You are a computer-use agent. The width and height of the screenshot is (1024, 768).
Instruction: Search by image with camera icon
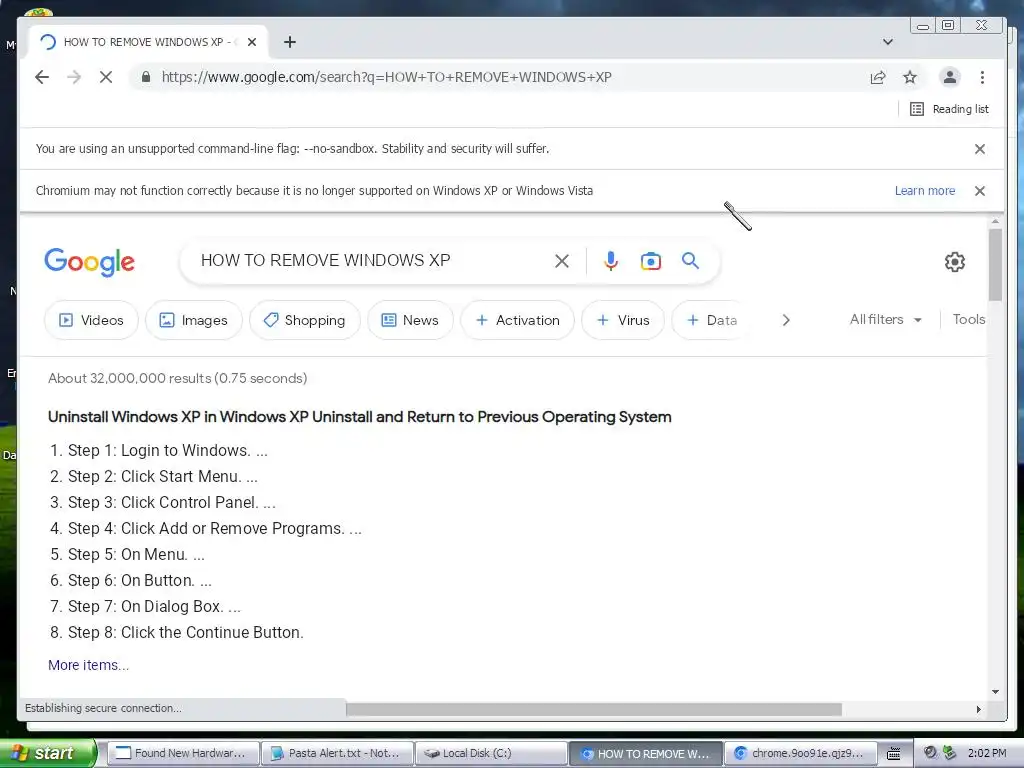[650, 261]
